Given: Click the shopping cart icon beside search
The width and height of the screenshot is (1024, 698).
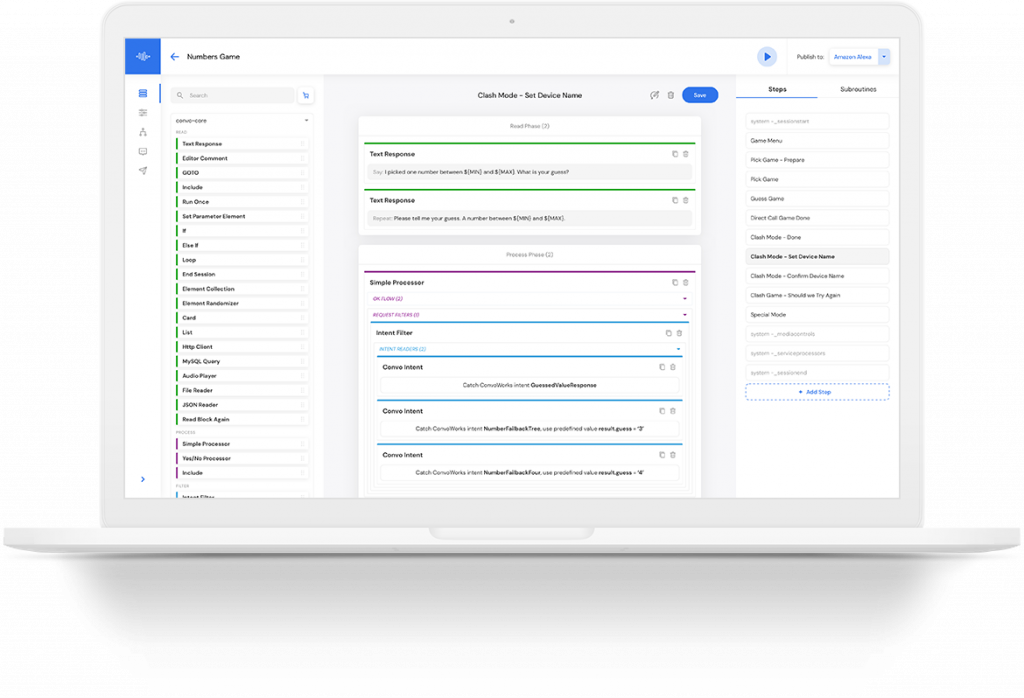Looking at the screenshot, I should click(306, 95).
